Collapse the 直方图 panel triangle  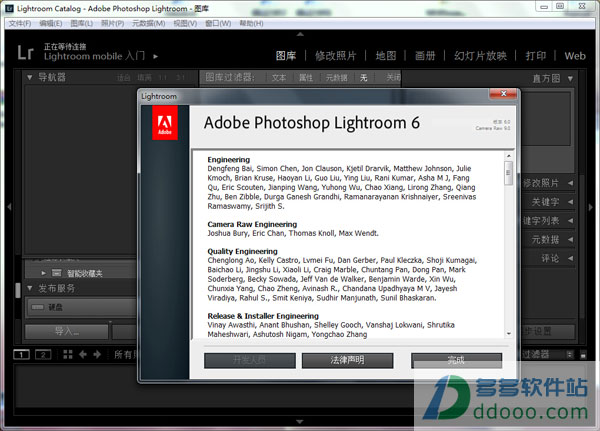click(x=570, y=78)
